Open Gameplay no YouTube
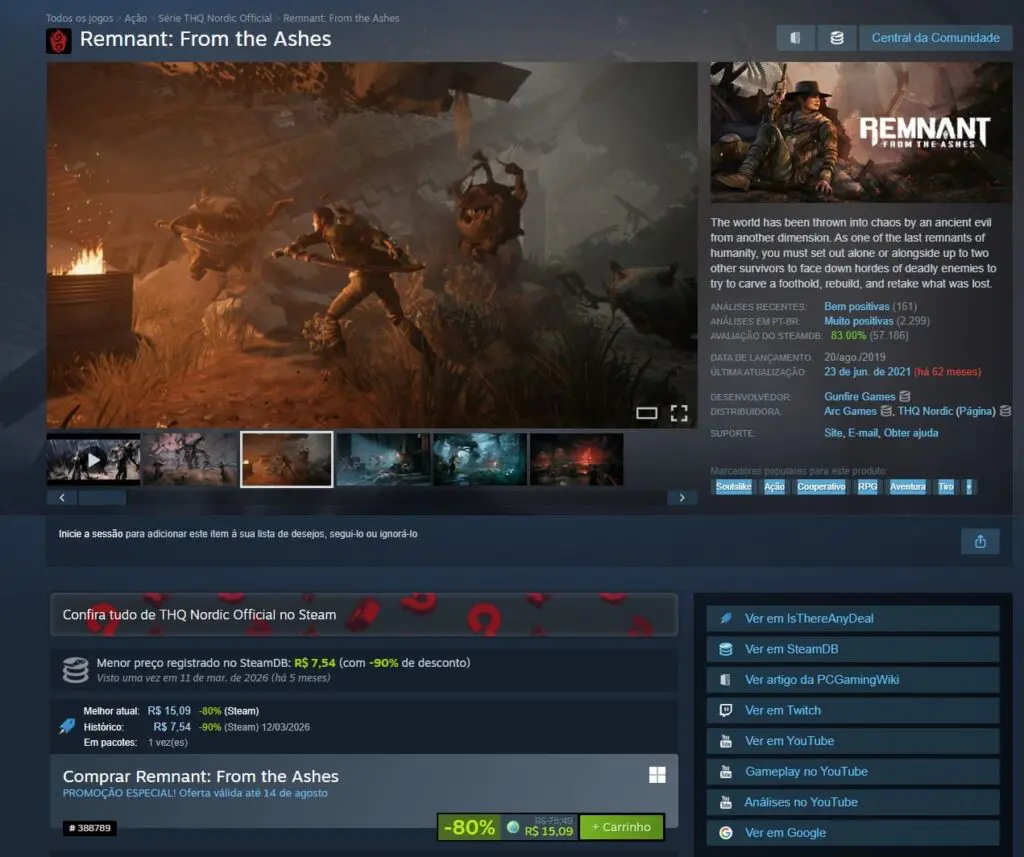Image resolution: width=1024 pixels, height=857 pixels. point(853,771)
